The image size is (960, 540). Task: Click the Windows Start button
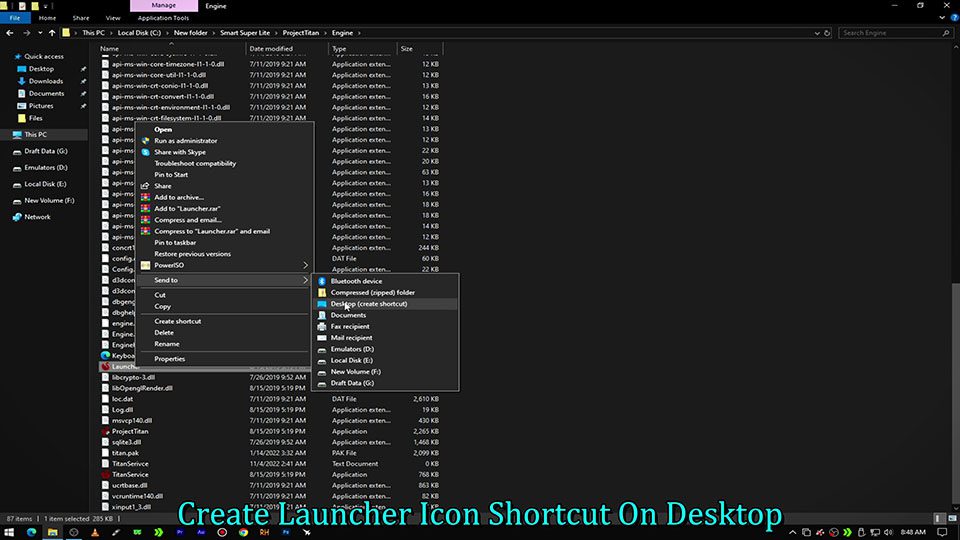[x=9, y=532]
